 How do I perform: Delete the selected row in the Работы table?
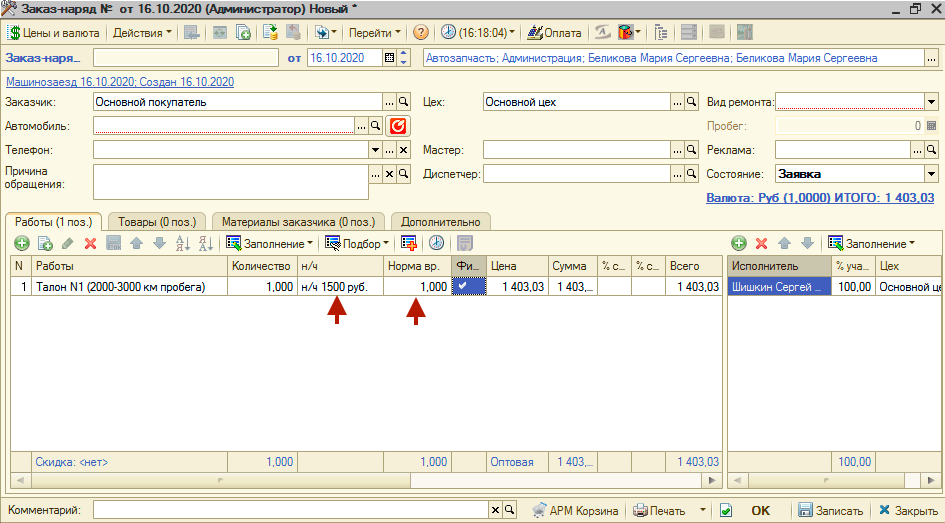(x=90, y=243)
